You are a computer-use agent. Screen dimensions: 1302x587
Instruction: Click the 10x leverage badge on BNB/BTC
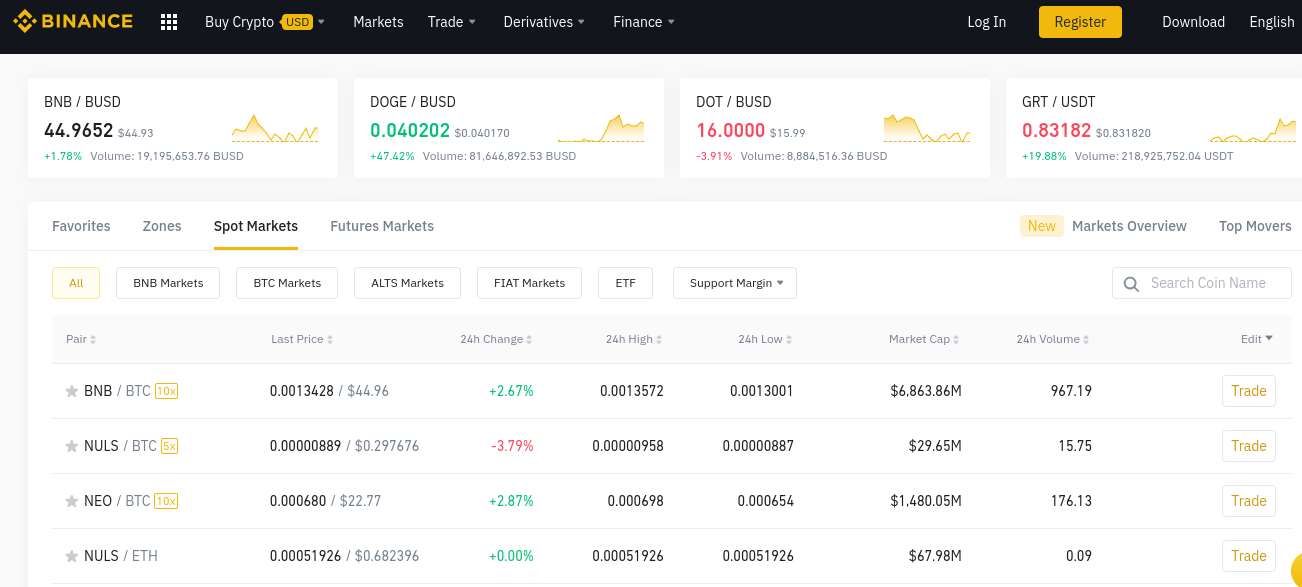(x=164, y=390)
